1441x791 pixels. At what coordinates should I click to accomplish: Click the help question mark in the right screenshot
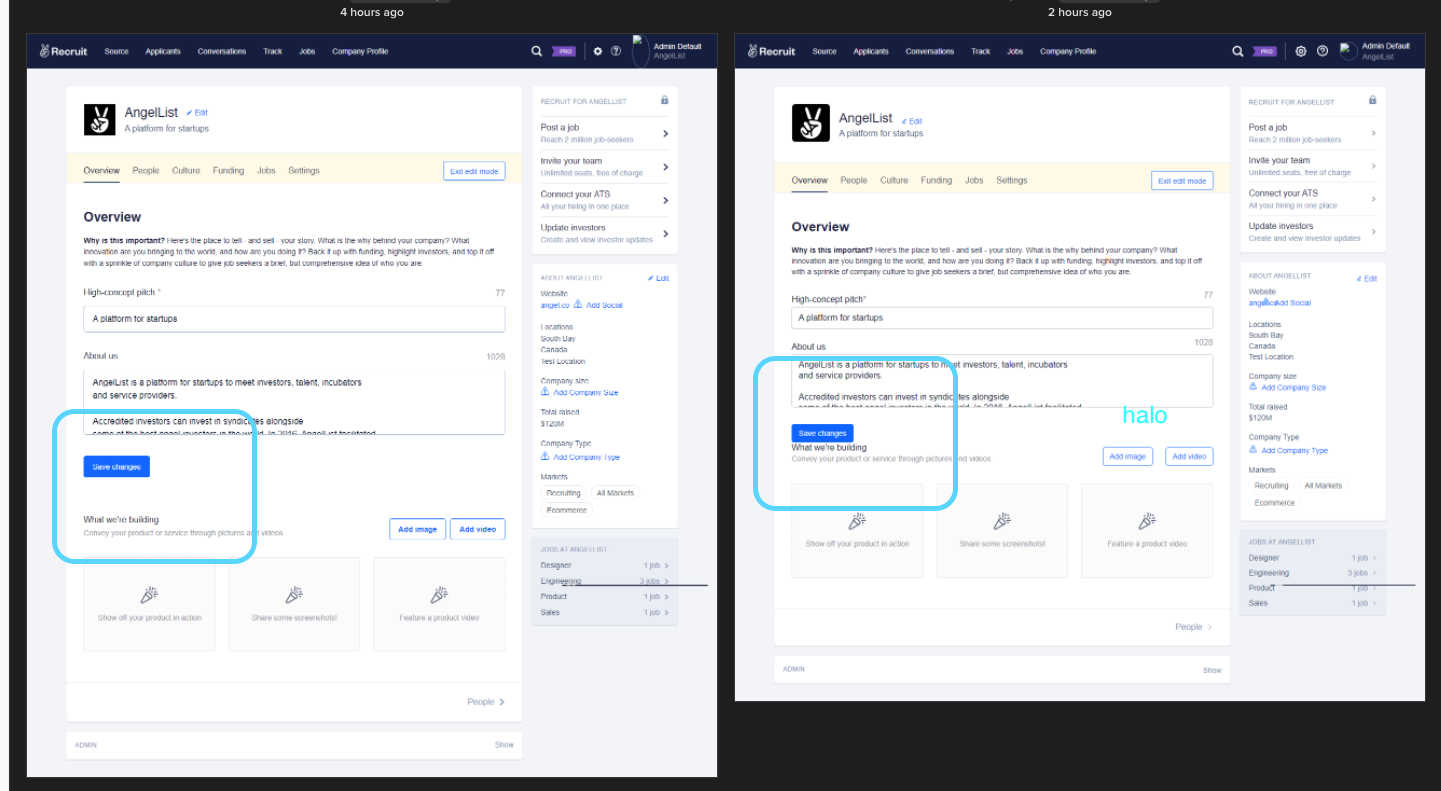1322,51
